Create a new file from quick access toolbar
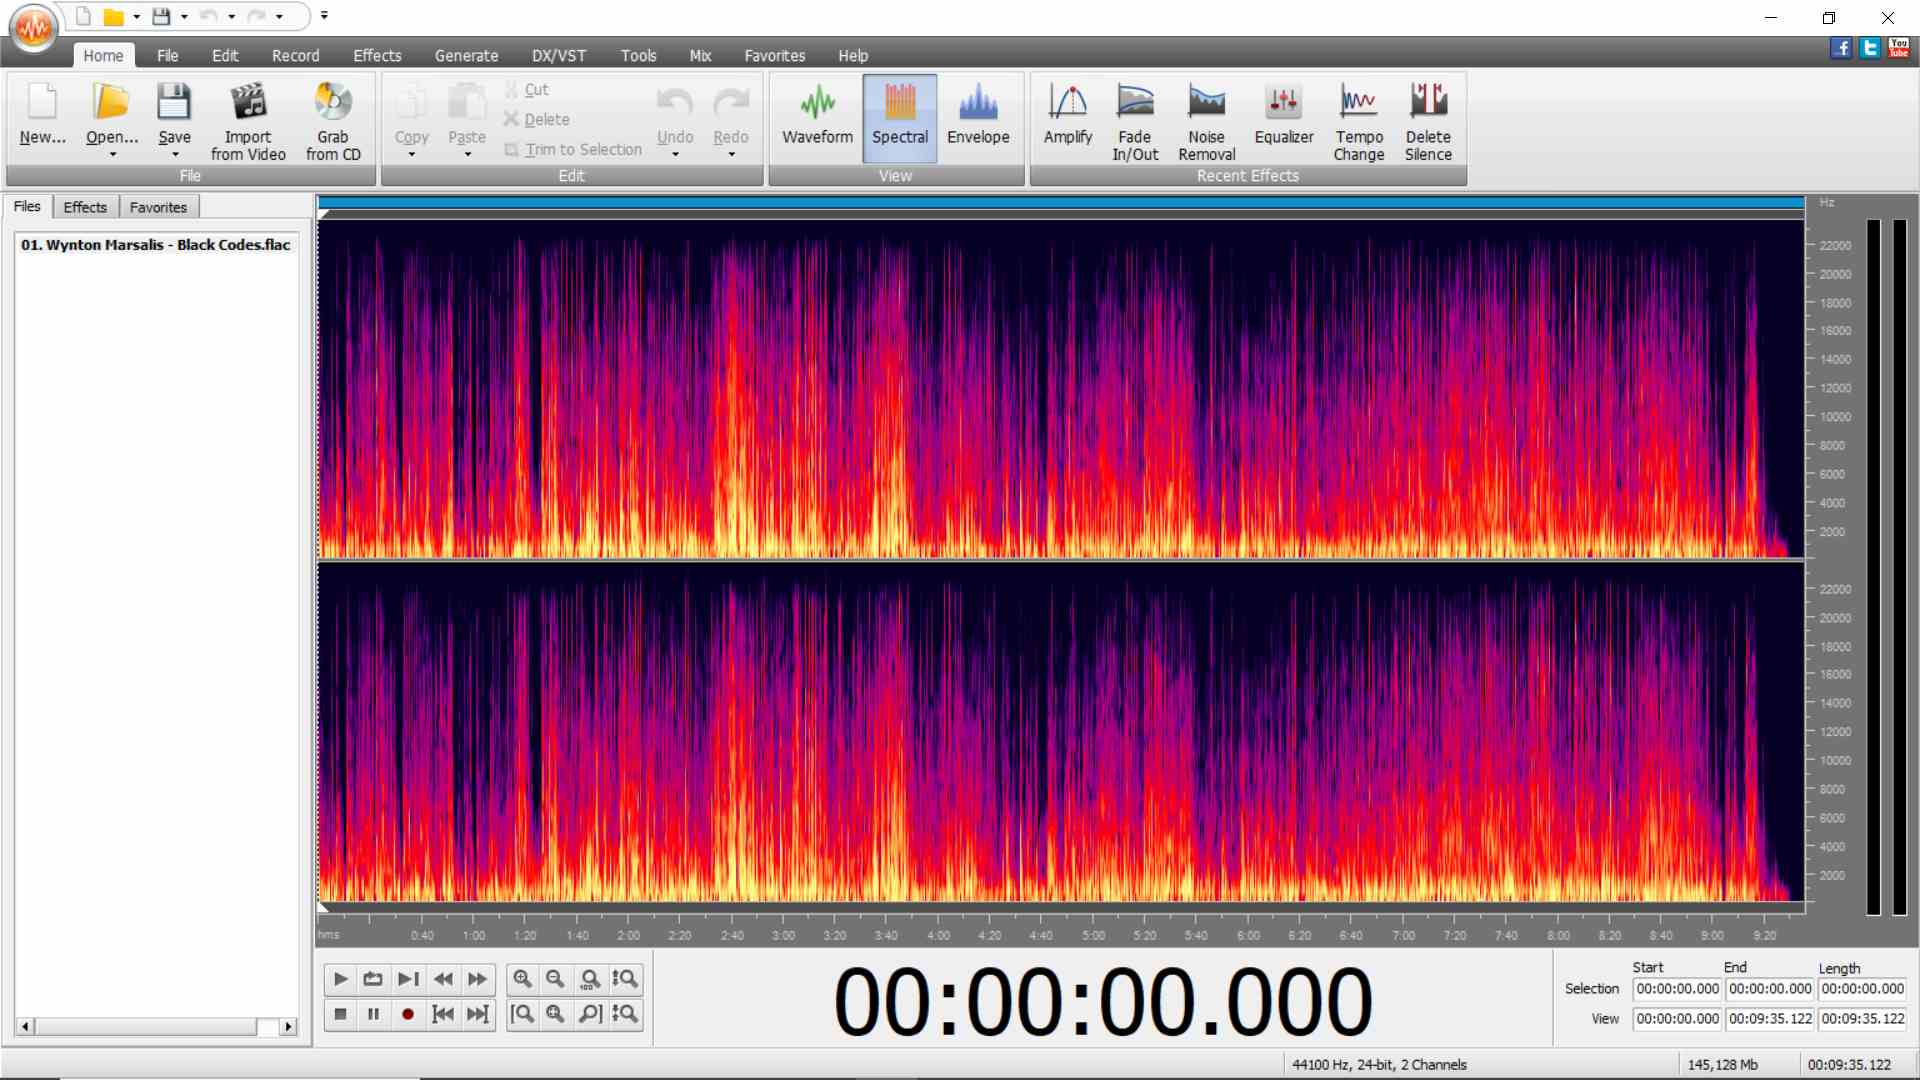 point(84,16)
